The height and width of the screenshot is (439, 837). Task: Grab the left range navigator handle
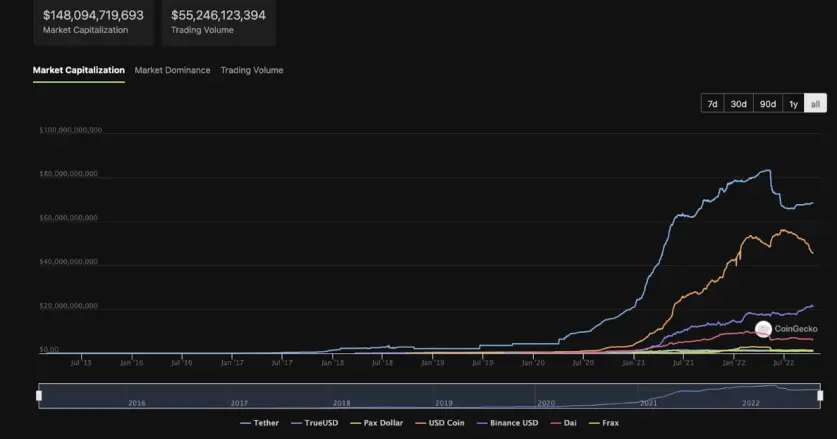coord(38,395)
